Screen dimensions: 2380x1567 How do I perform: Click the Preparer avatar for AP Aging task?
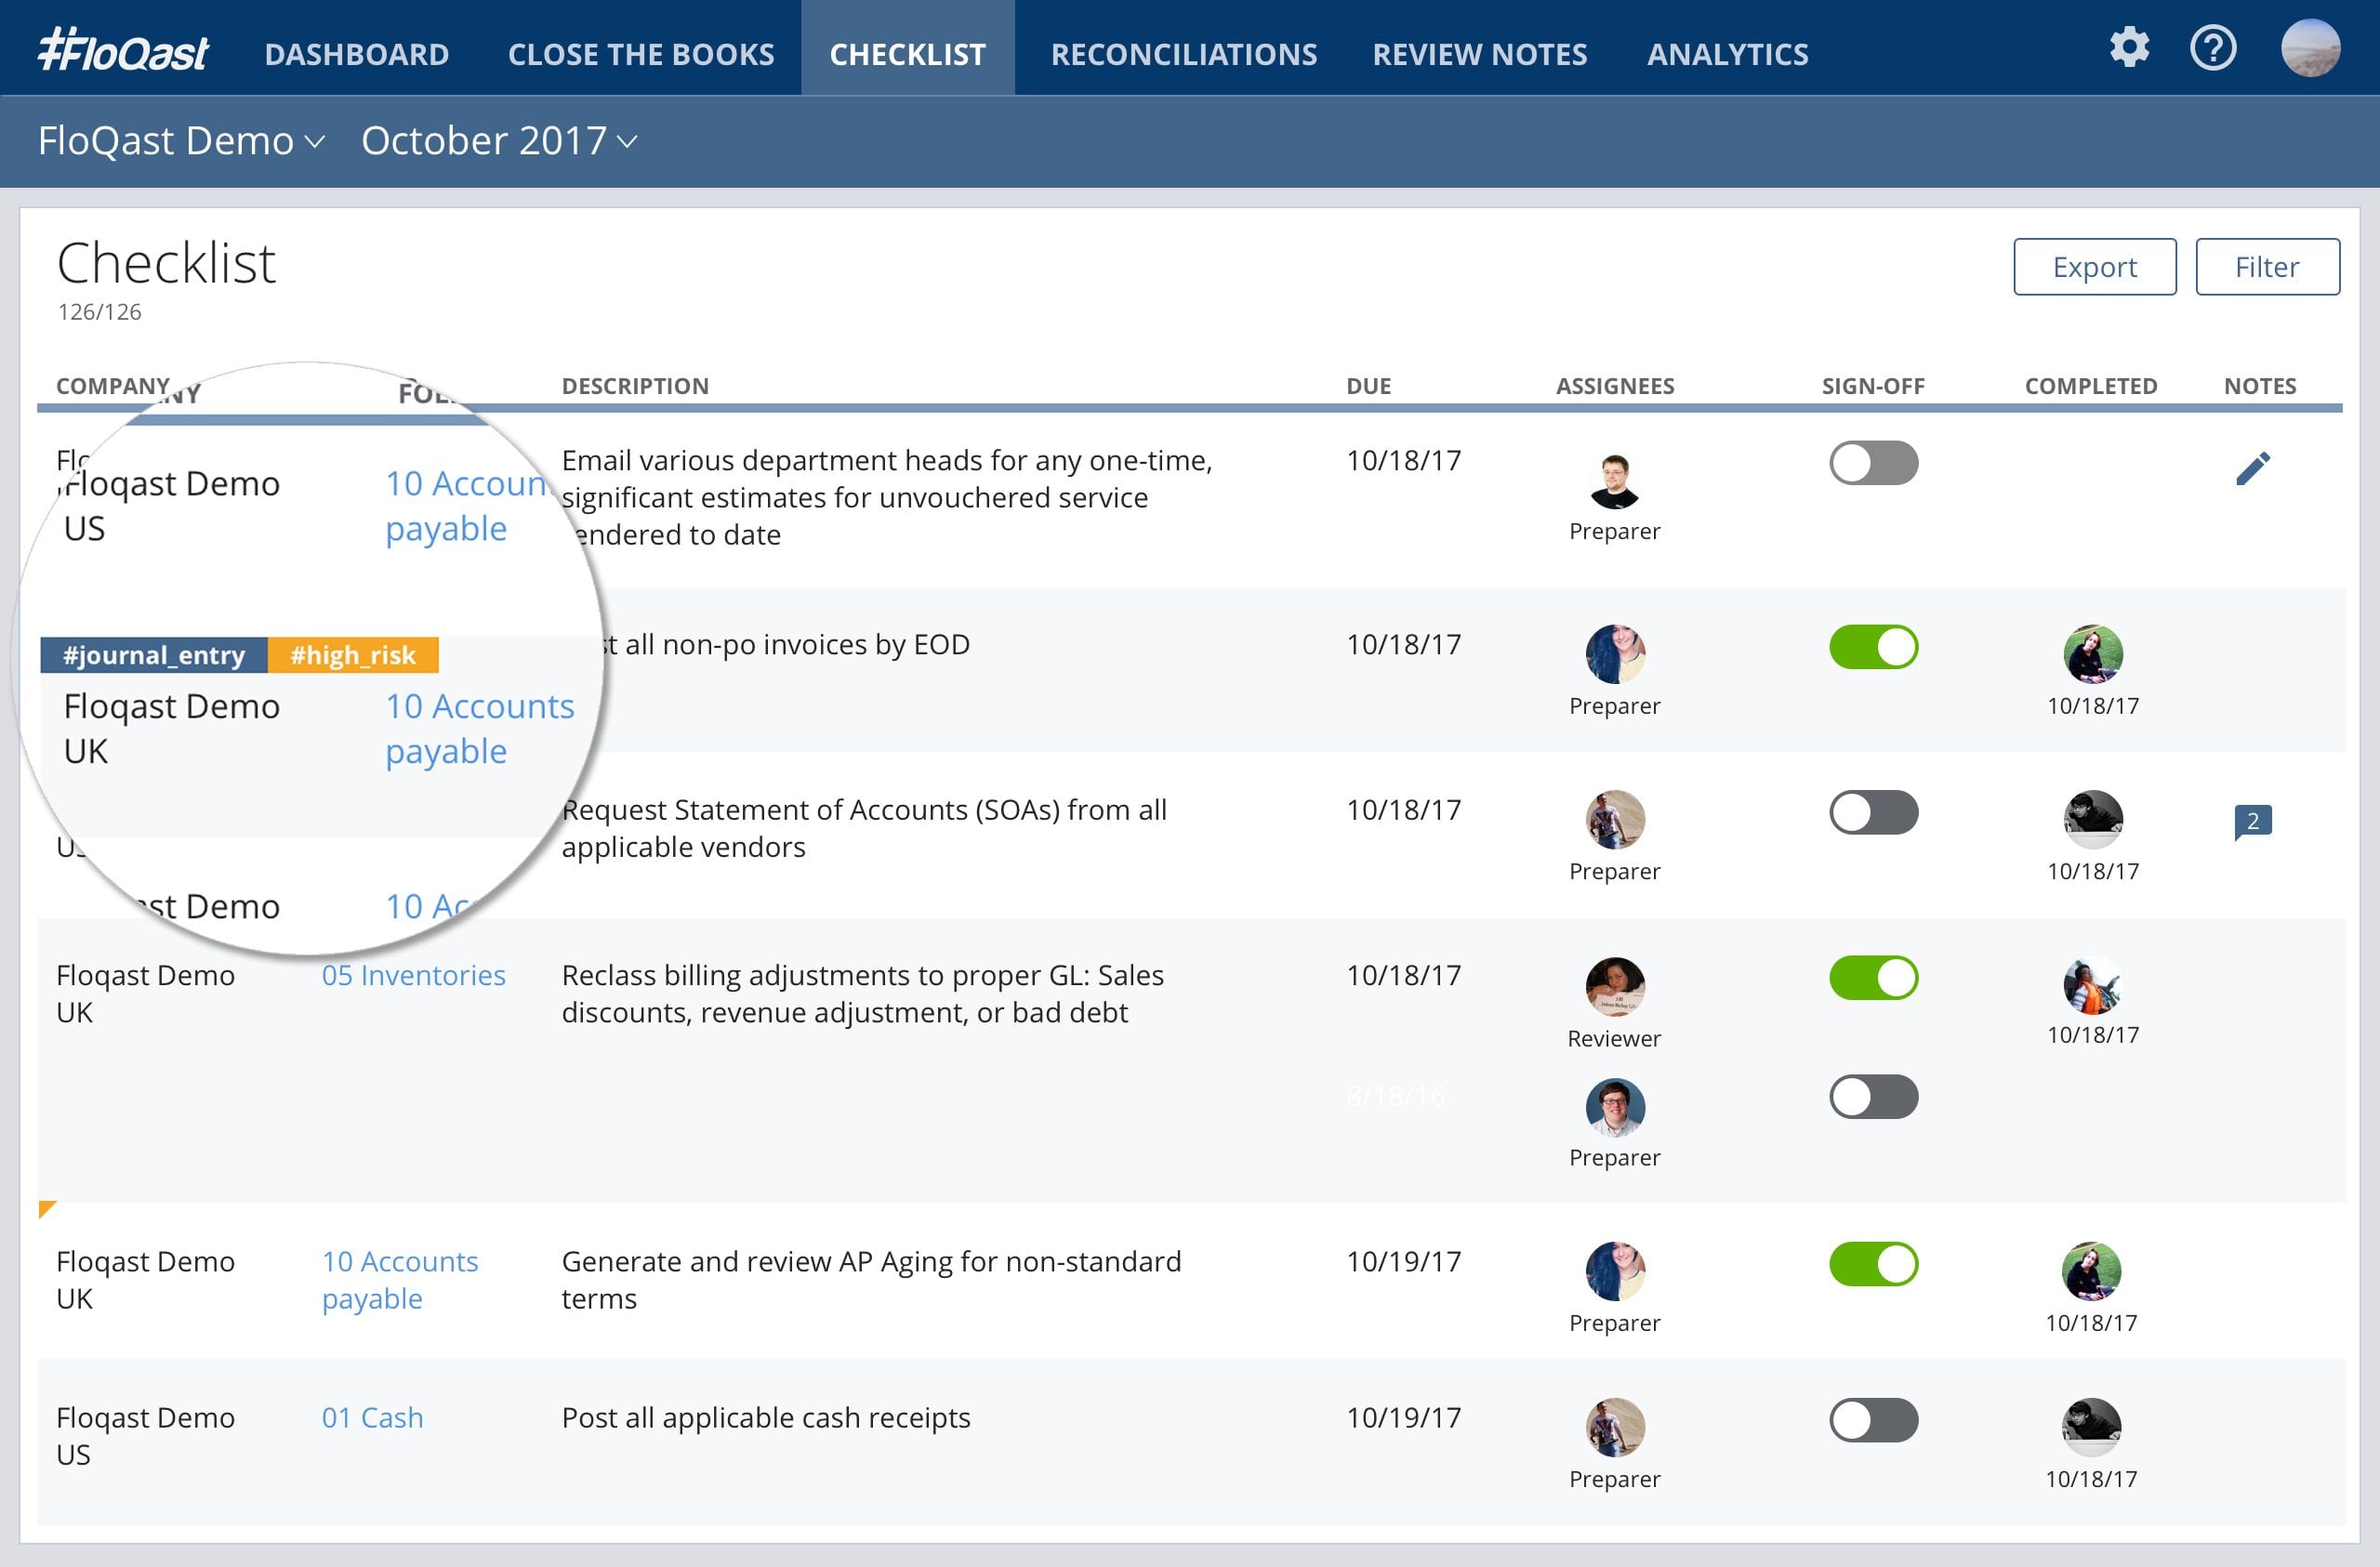pyautogui.click(x=1614, y=1271)
